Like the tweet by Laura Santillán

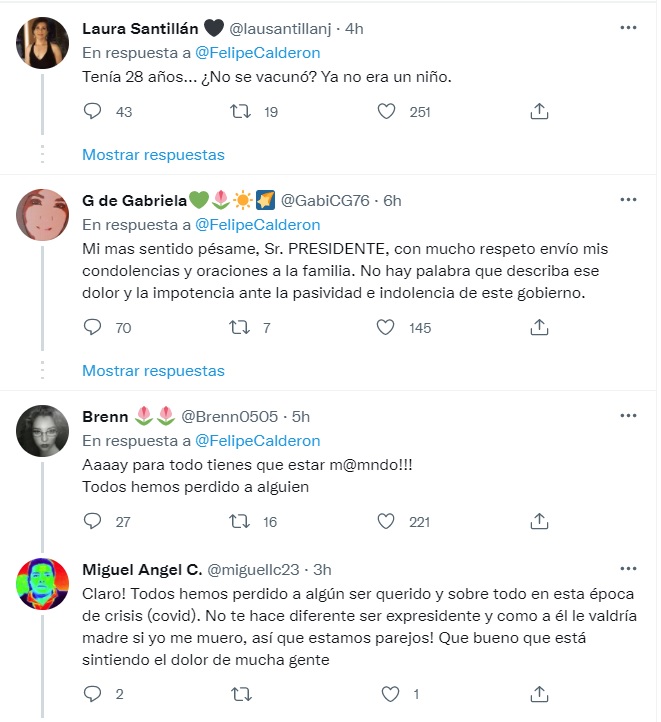(386, 112)
